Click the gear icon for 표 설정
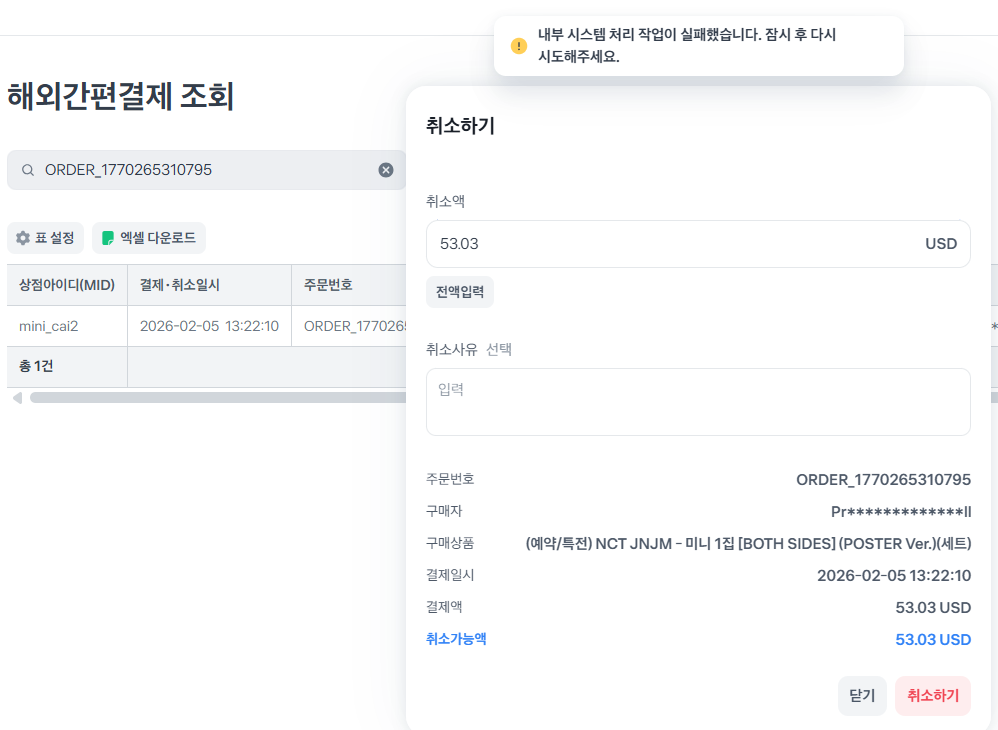 (x=23, y=238)
